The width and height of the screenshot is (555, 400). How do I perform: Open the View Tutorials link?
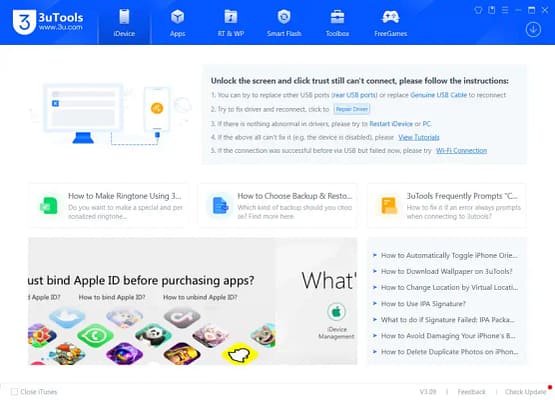419,137
